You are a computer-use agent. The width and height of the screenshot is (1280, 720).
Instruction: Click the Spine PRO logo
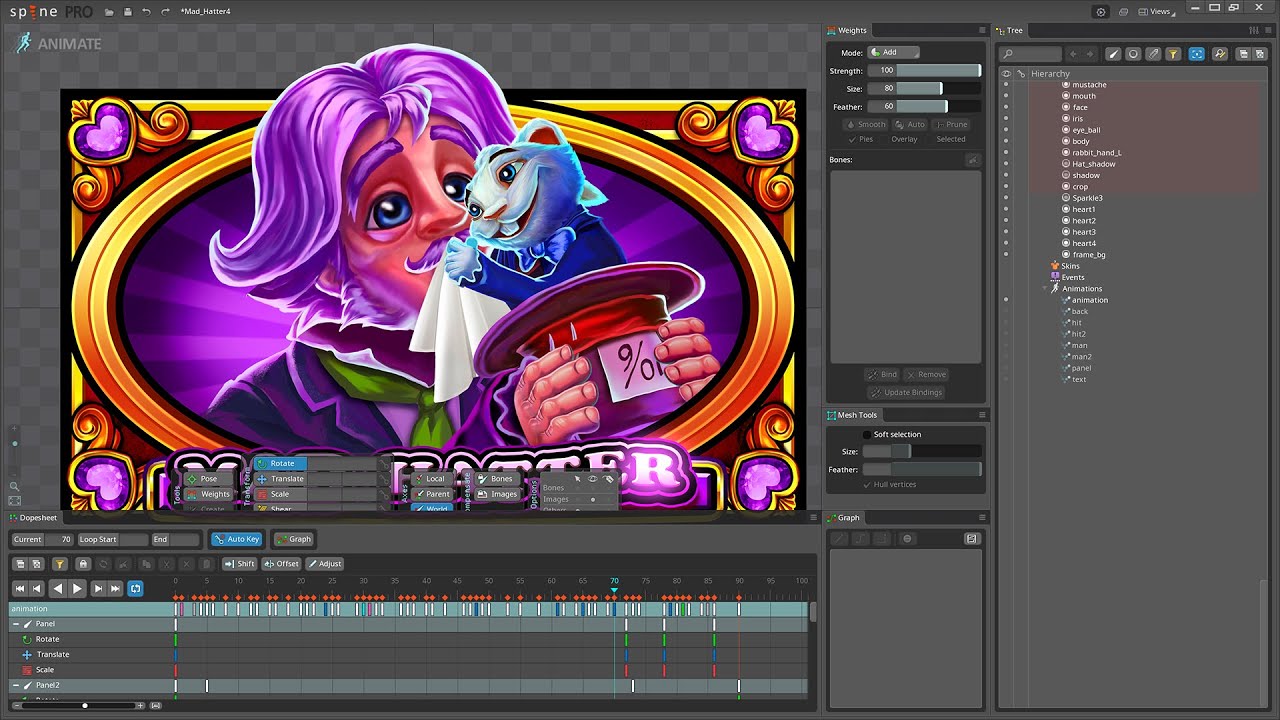pos(51,12)
